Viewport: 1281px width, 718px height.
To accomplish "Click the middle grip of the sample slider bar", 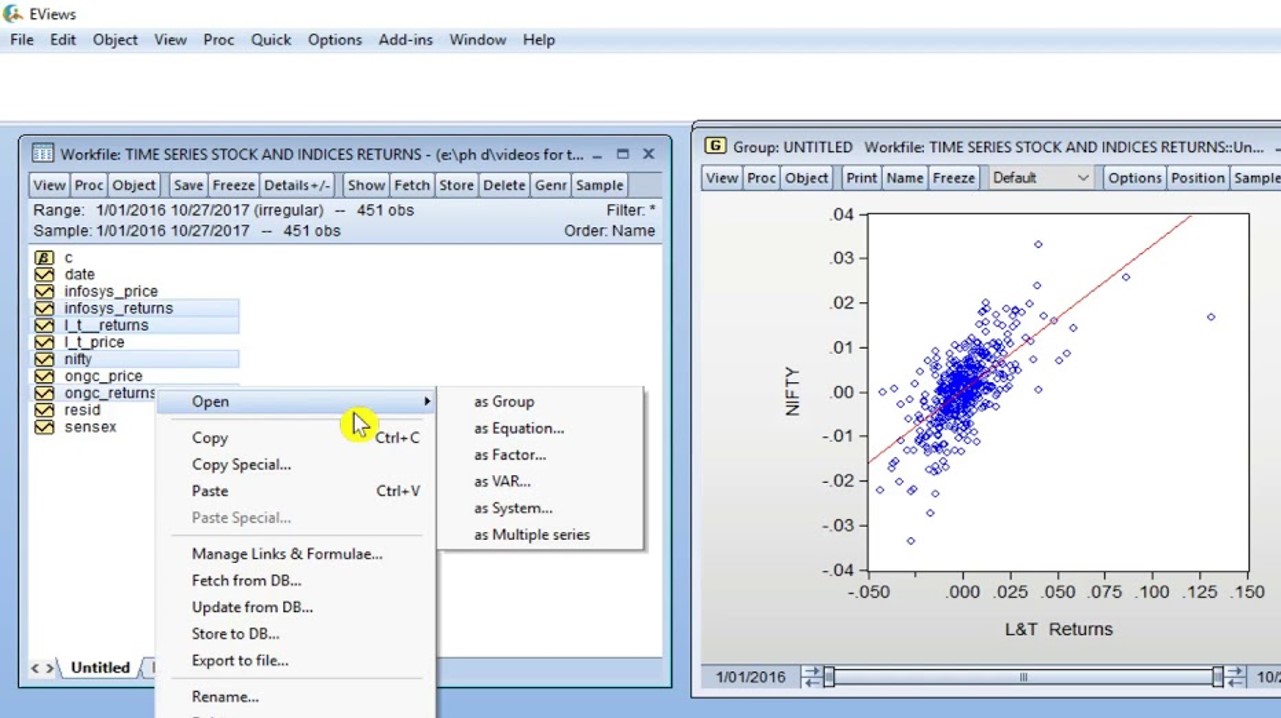I will pyautogui.click(x=1023, y=677).
